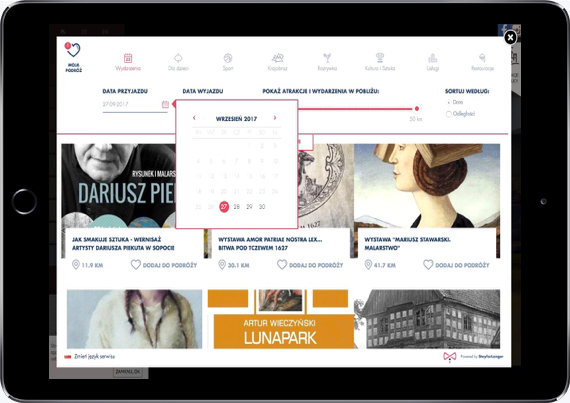Choose the Data sort radio button
The height and width of the screenshot is (403, 570).
pos(449,102)
